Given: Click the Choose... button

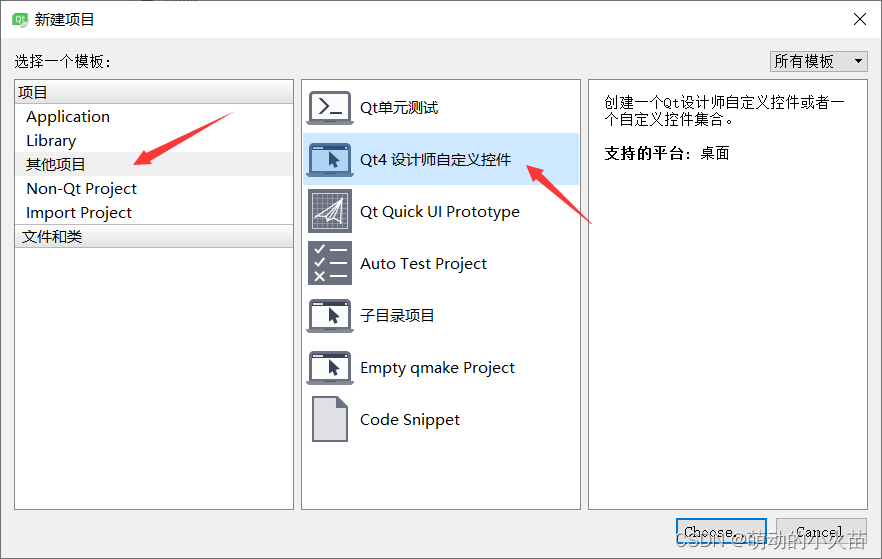Looking at the screenshot, I should click(x=721, y=531).
